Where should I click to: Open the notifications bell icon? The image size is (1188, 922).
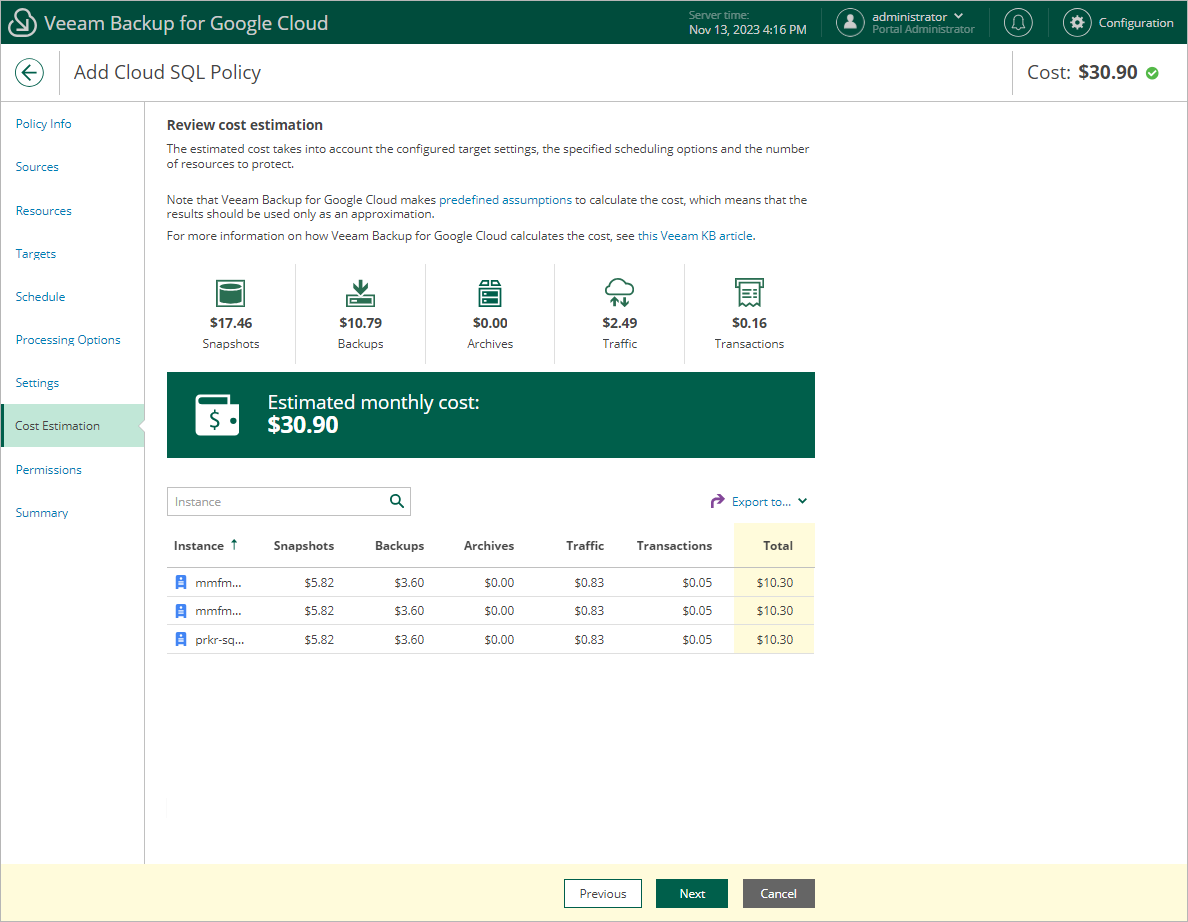[1018, 23]
